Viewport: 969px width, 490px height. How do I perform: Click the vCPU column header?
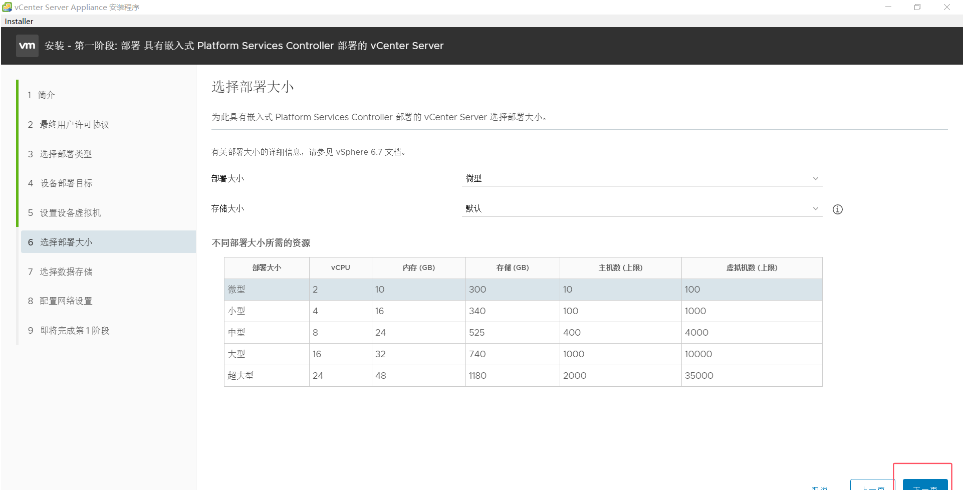pos(341,268)
